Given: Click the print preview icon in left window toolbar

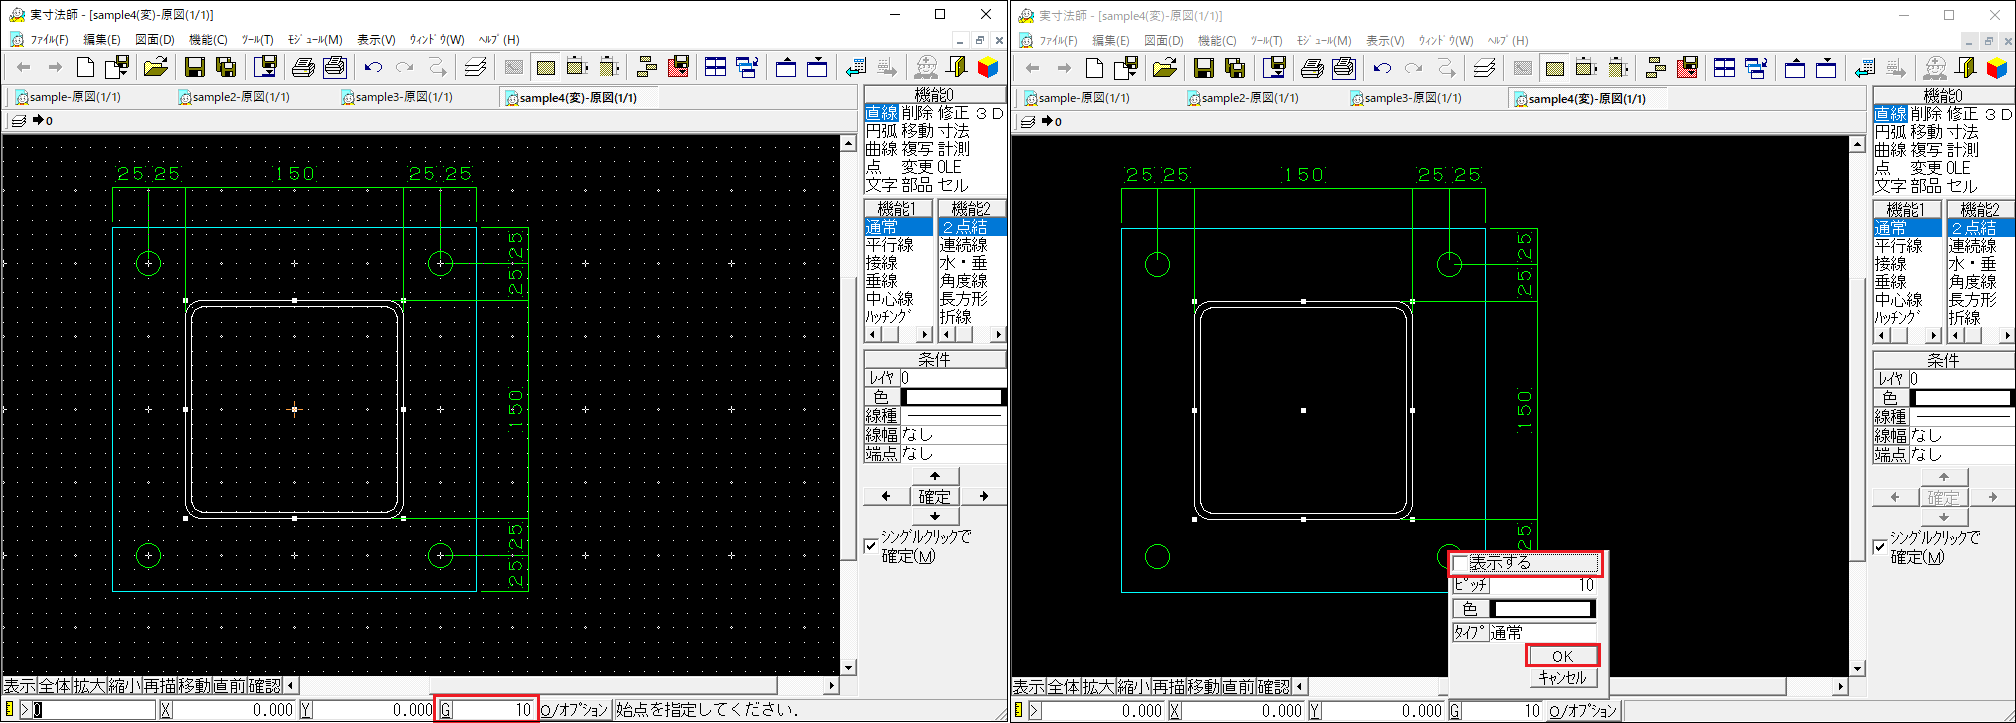Looking at the screenshot, I should point(335,67).
